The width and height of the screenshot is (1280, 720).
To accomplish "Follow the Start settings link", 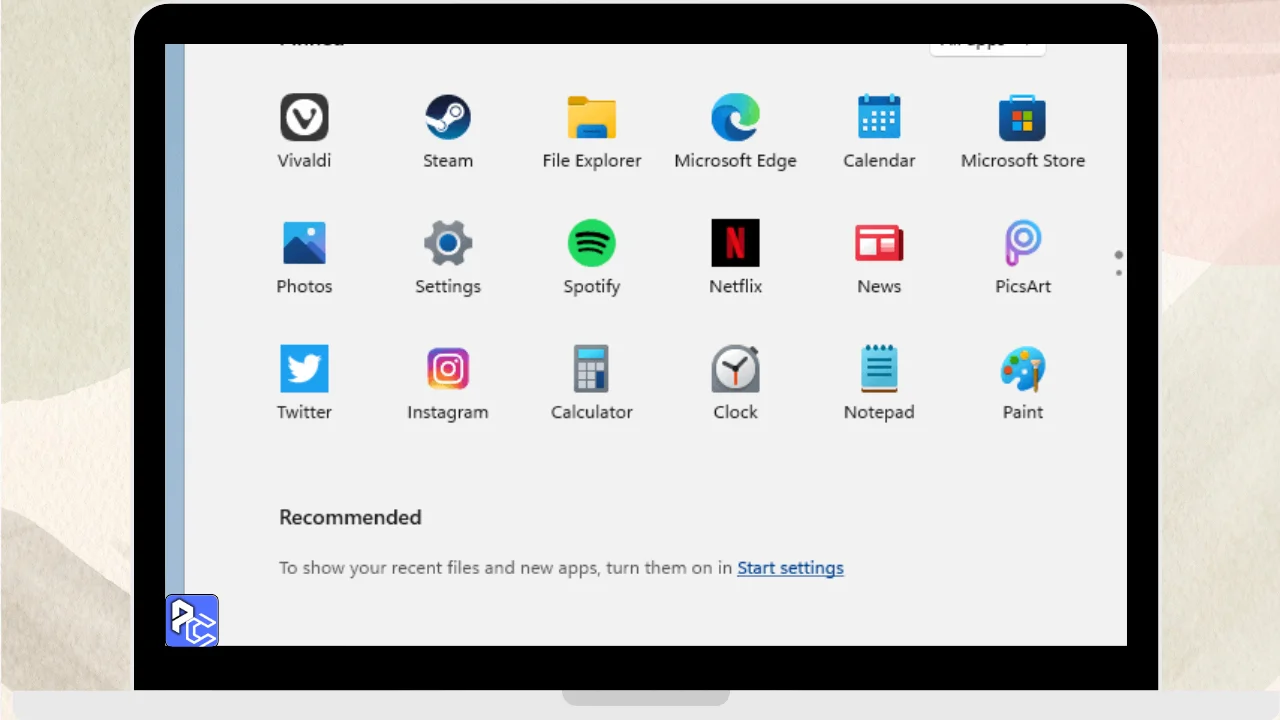I will (x=790, y=568).
